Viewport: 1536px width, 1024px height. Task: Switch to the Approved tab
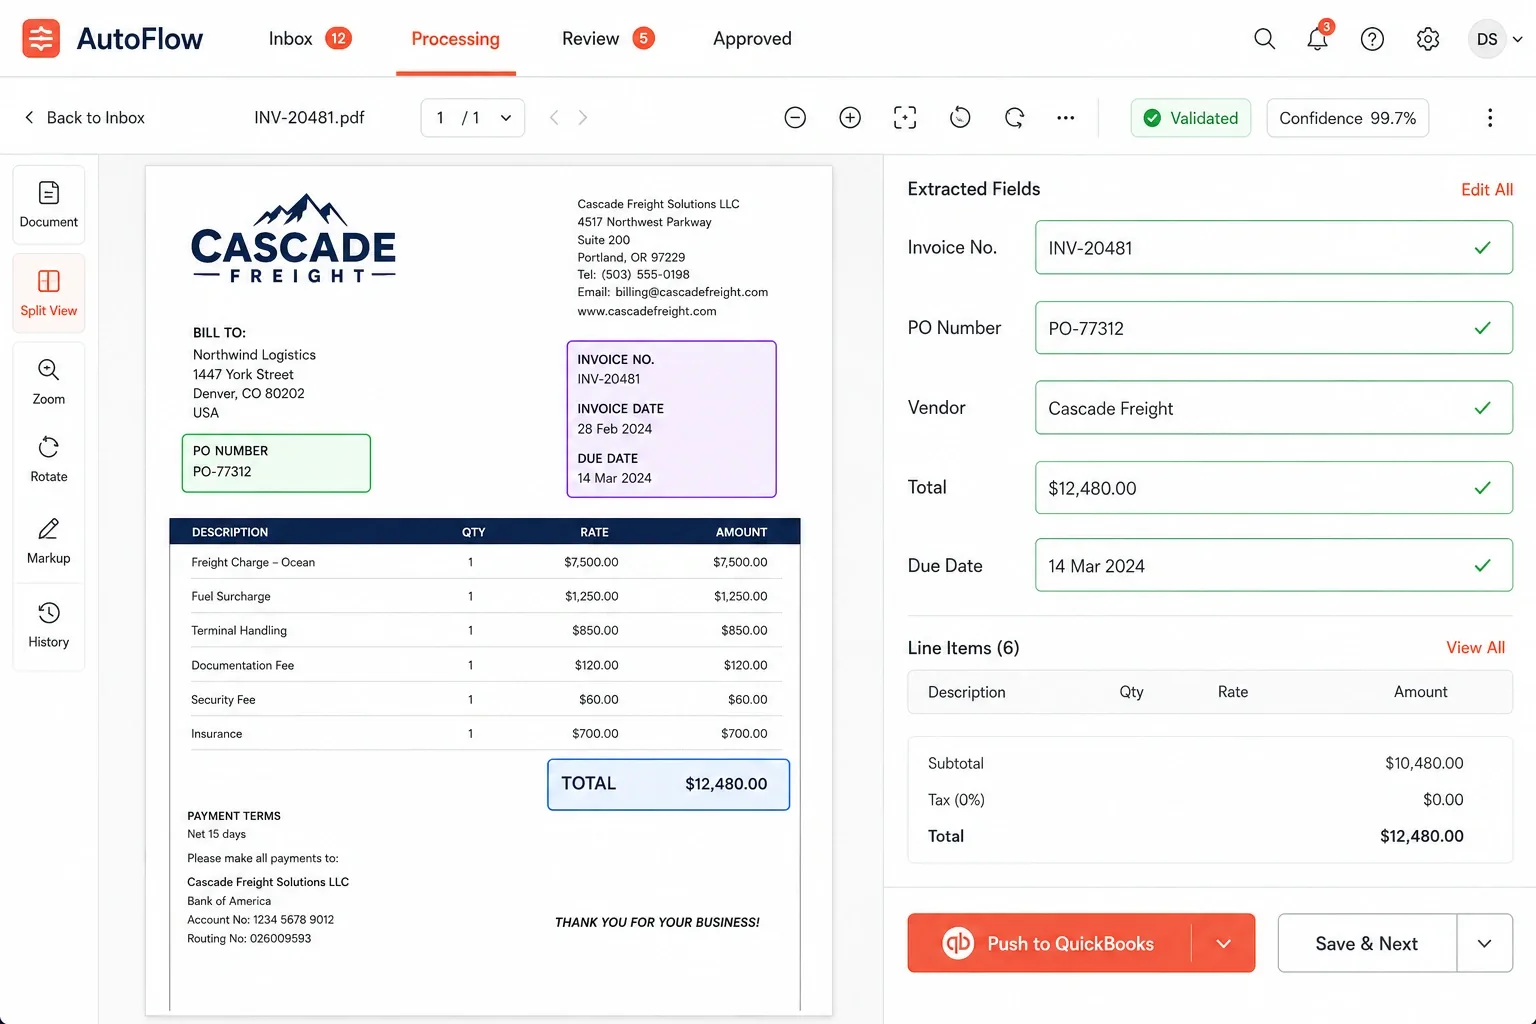click(x=752, y=39)
